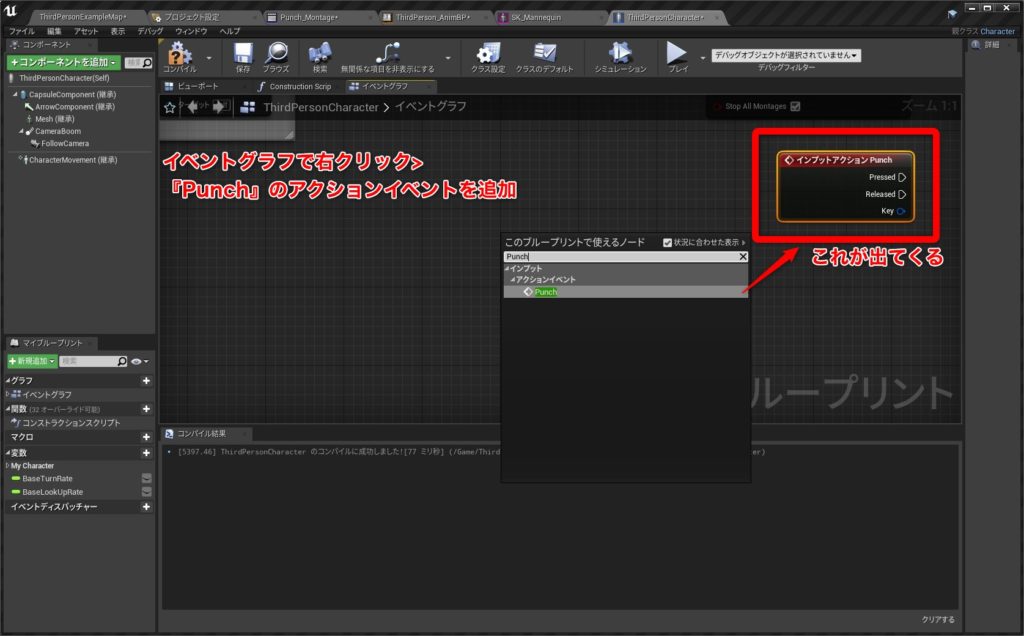
Task: Open the デバッグ menu
Action: [x=150, y=31]
